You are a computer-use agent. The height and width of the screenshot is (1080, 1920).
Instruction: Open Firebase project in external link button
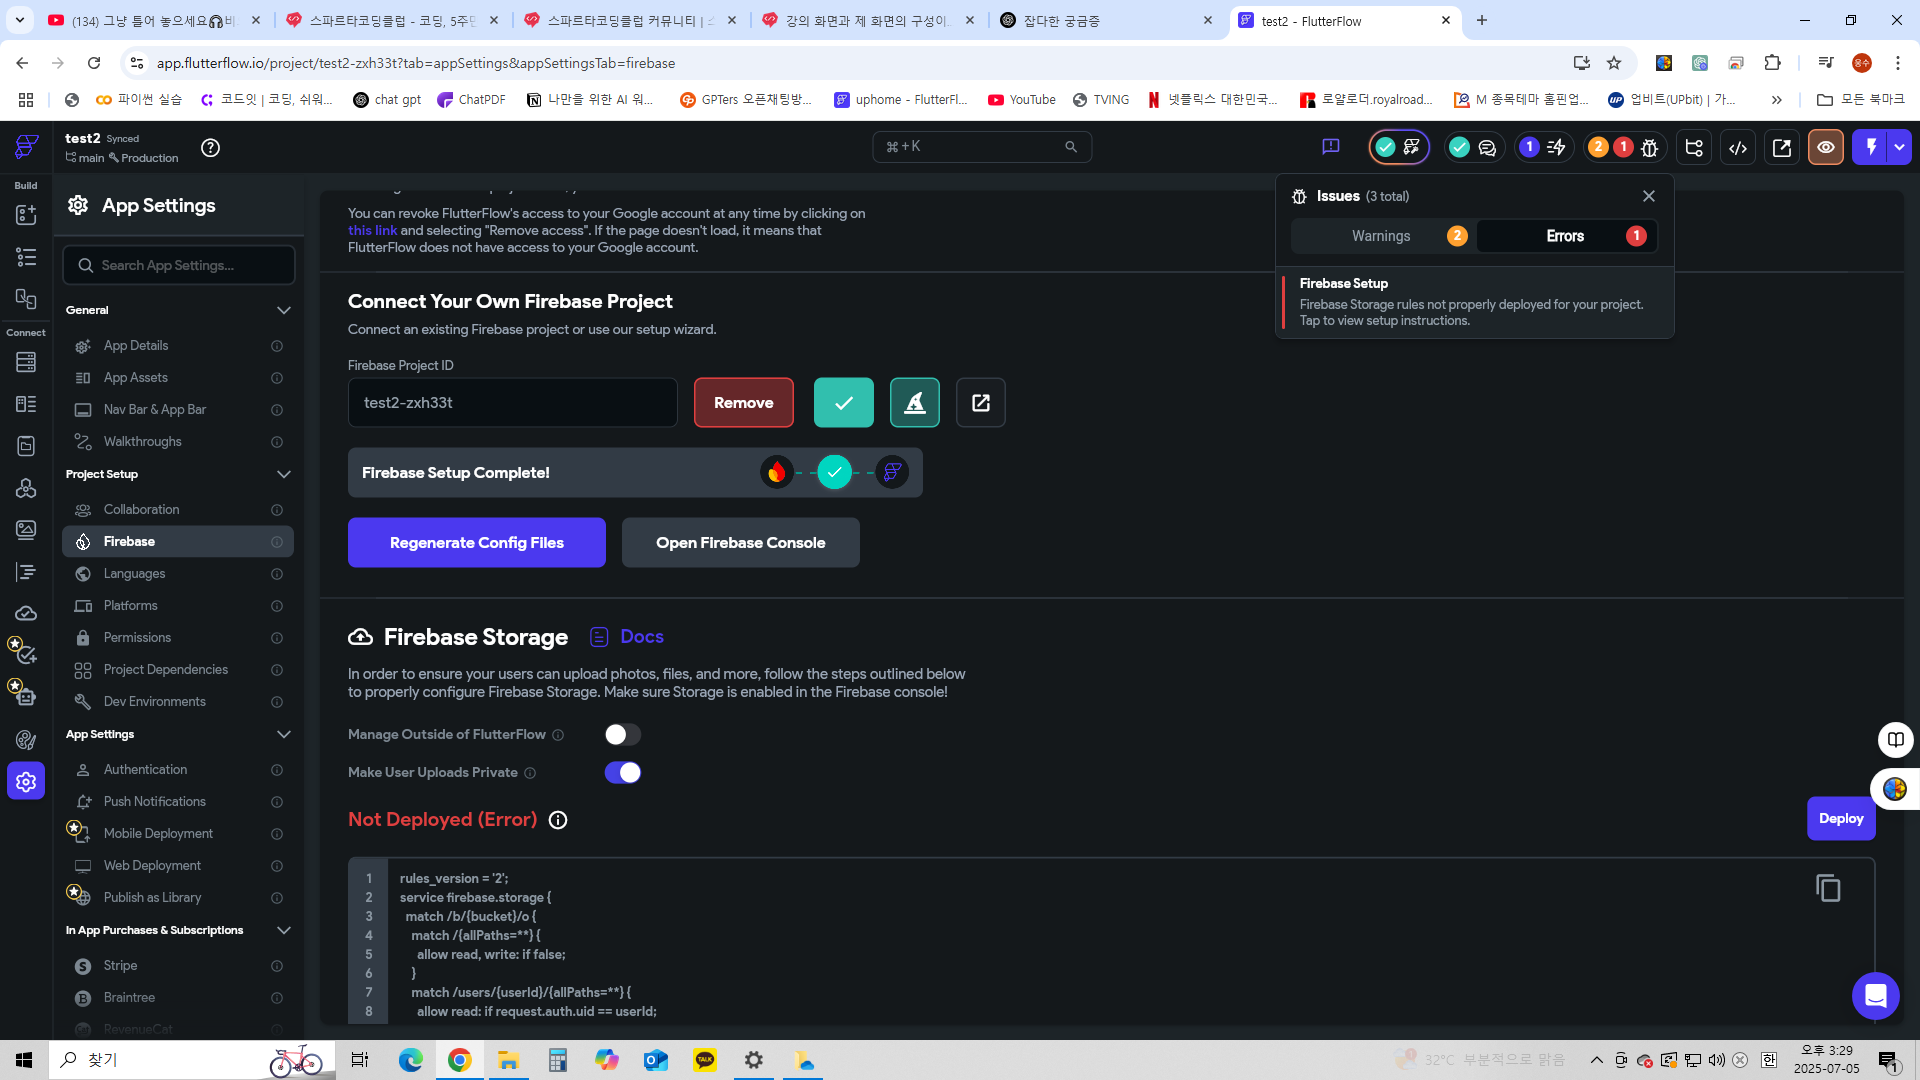tap(981, 403)
